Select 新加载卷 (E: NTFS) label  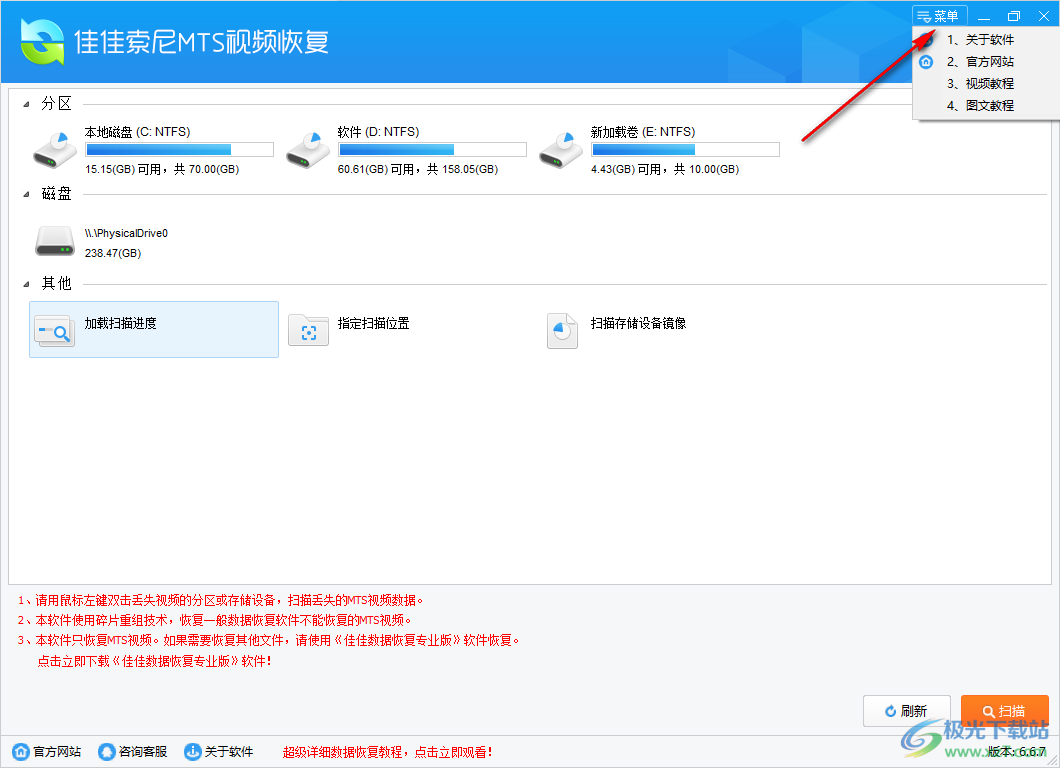pos(643,132)
